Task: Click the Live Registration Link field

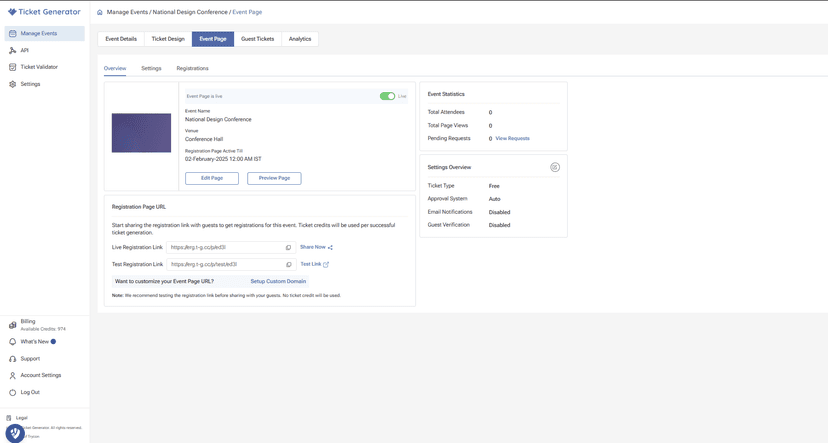Action: tap(231, 247)
